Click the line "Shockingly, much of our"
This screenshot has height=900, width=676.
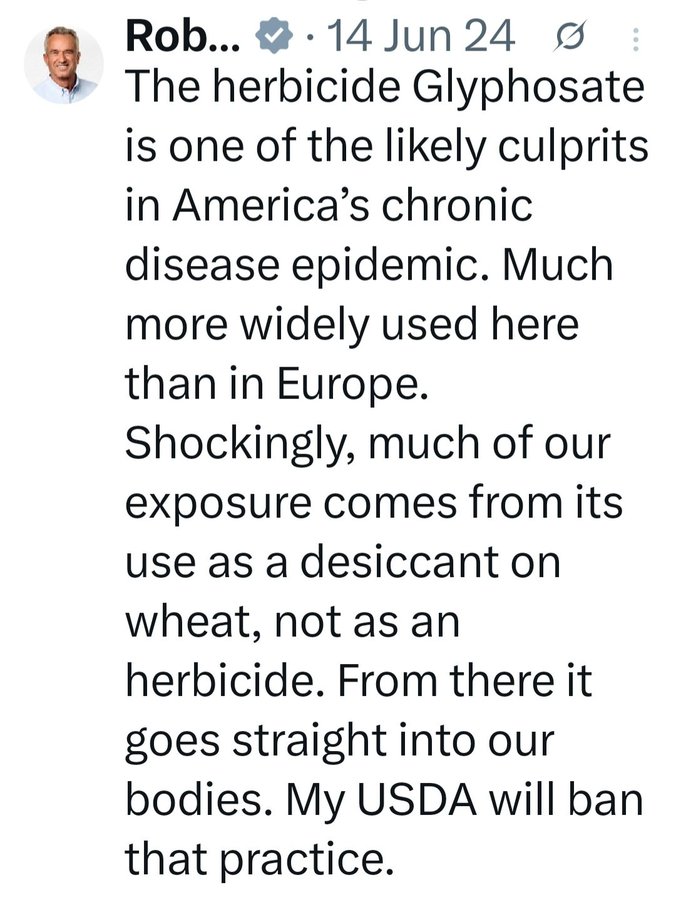[367, 444]
